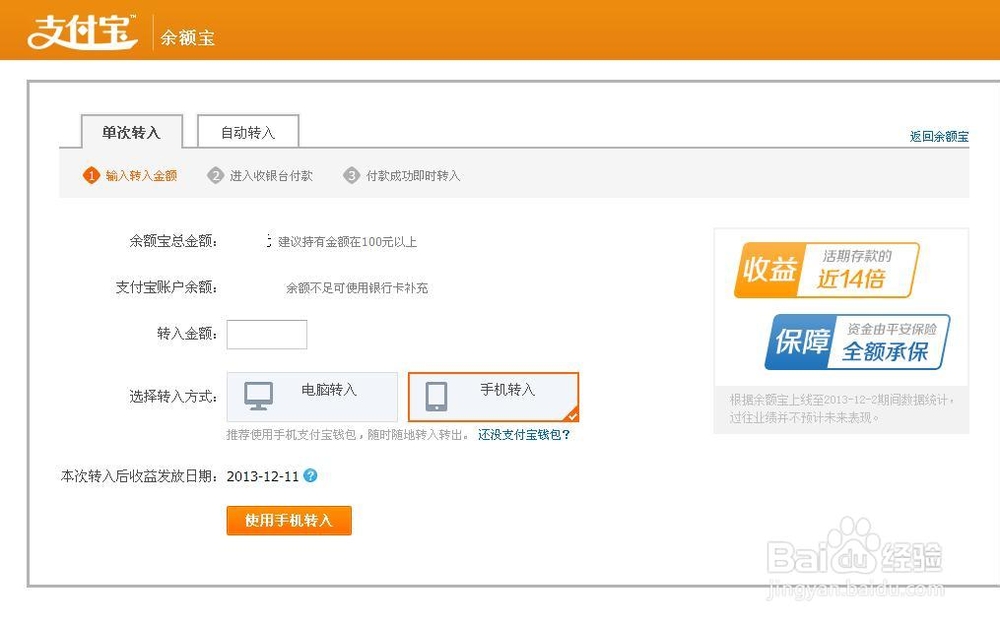
Task: Focus the 转入金额 input field
Action: (267, 334)
